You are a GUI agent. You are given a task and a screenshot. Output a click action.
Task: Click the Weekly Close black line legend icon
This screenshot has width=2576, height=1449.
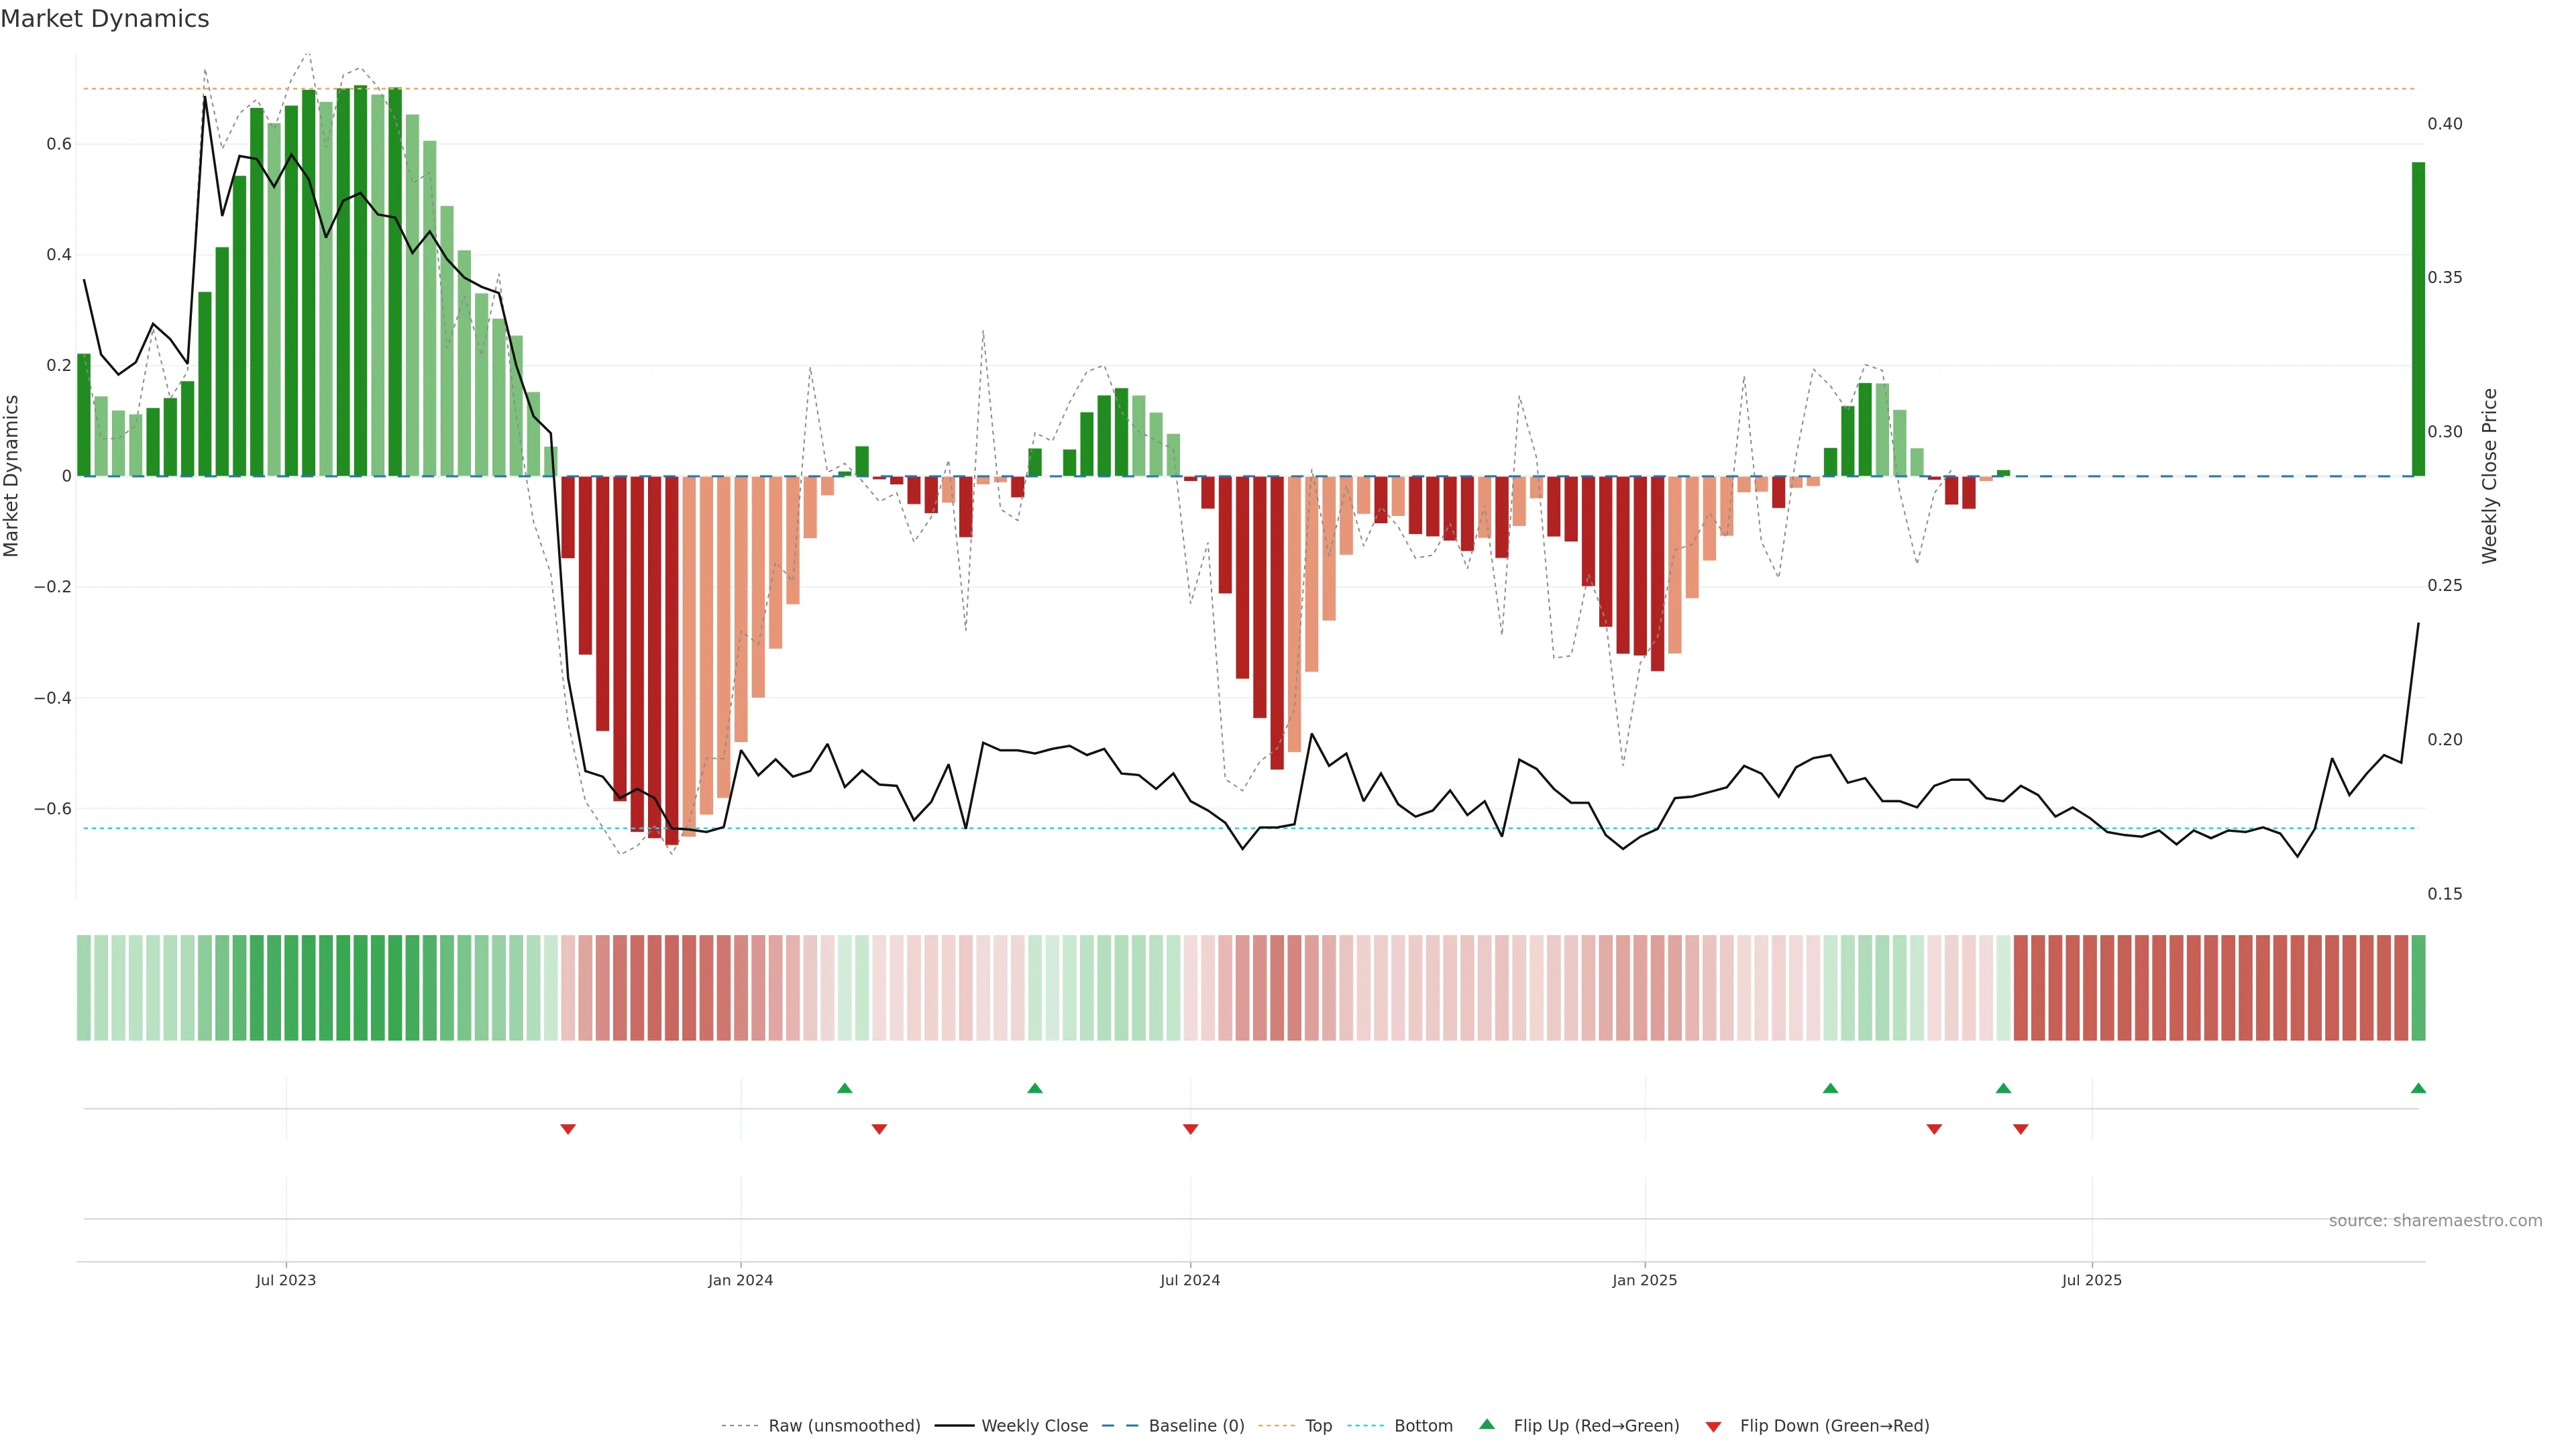[954, 1426]
